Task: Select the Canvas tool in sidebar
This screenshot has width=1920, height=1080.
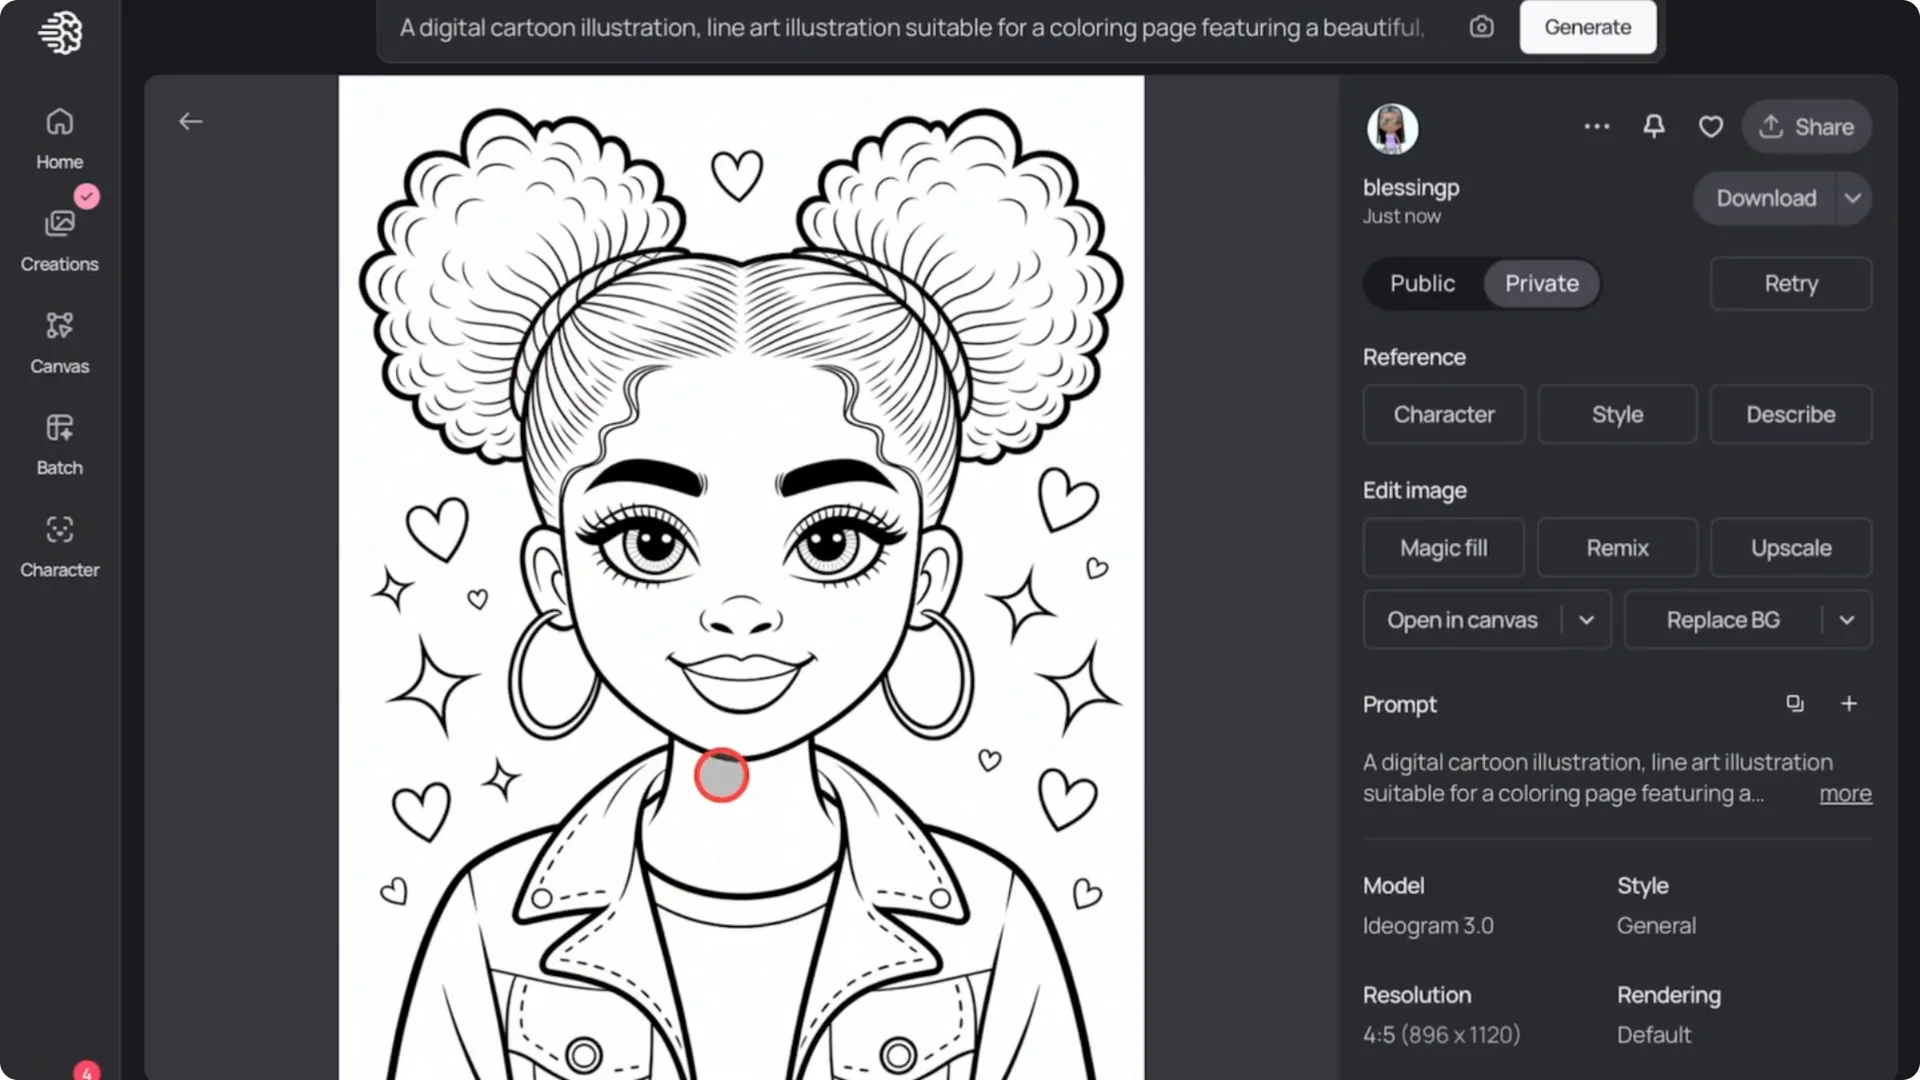Action: pos(59,340)
